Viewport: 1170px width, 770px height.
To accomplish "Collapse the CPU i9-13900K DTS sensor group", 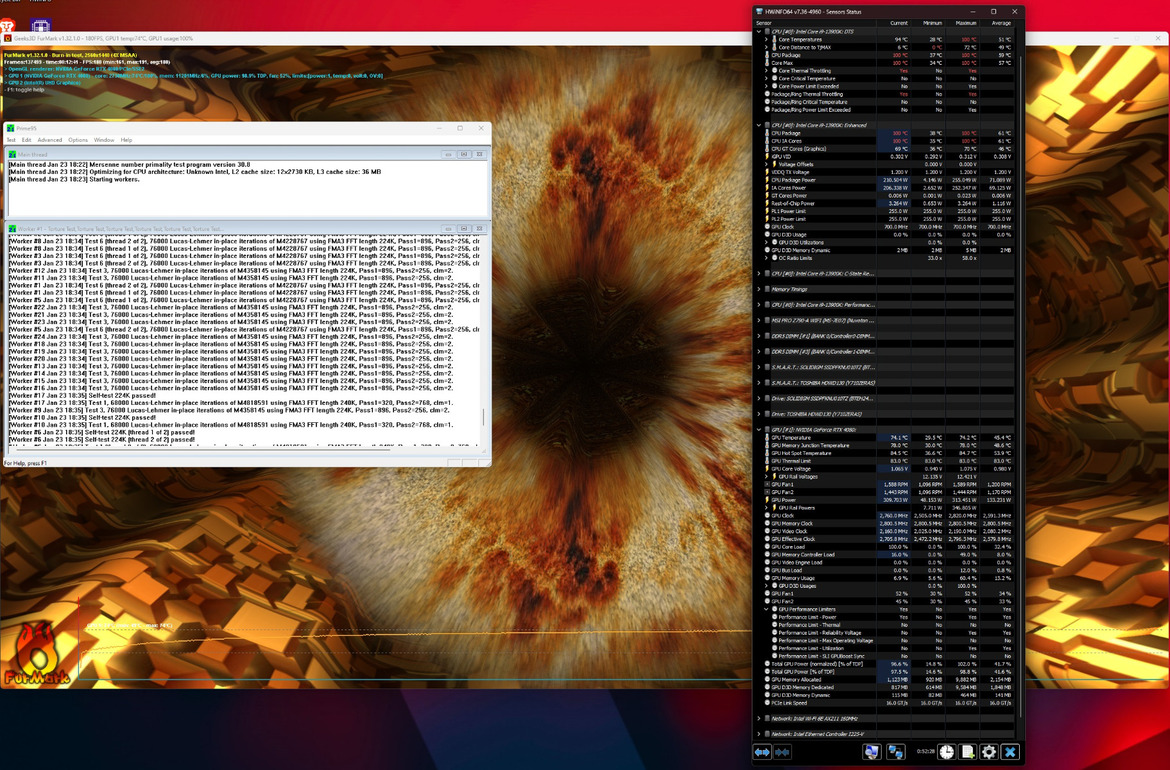I will point(759,31).
